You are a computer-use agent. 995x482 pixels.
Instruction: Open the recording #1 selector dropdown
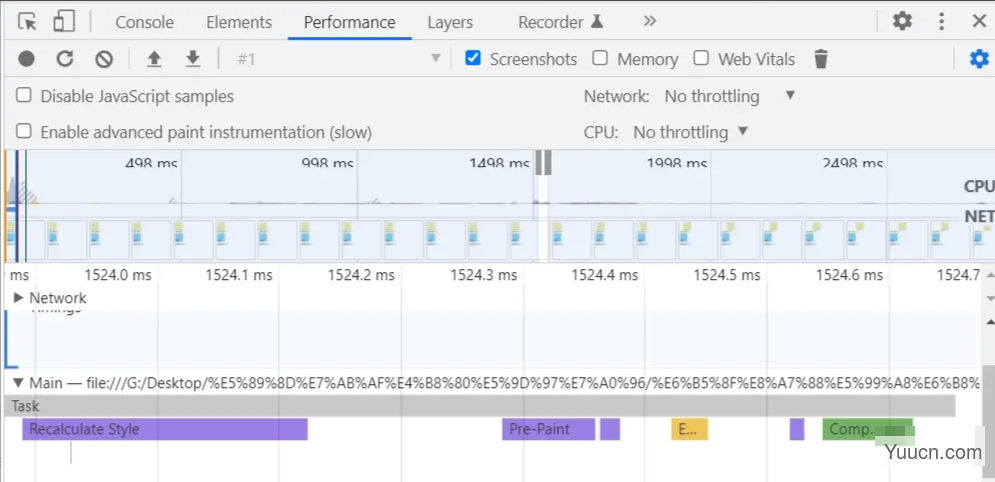coord(337,59)
